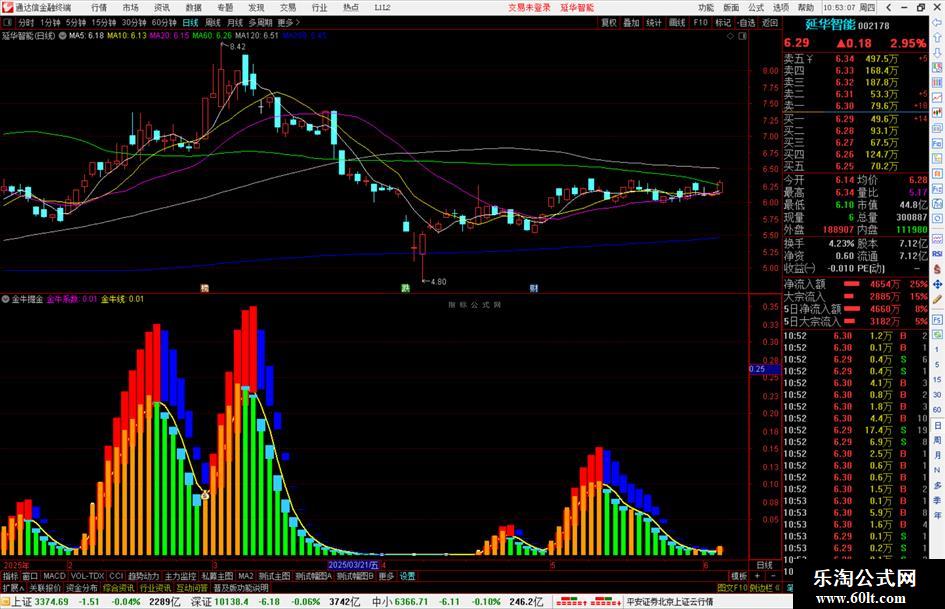The width and height of the screenshot is (945, 609).
Task: Select the 日线 daily period
Action: click(x=190, y=23)
